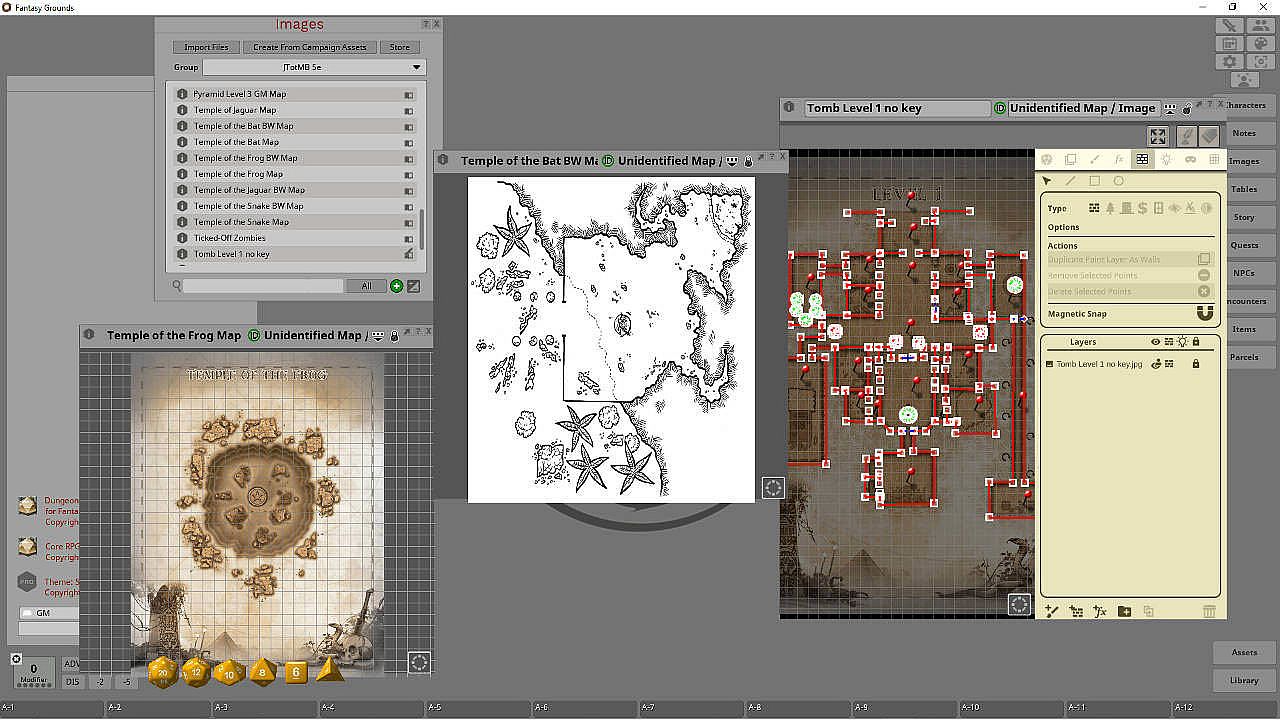Click the Import Files button
Image resolution: width=1280 pixels, height=720 pixels.
206,47
